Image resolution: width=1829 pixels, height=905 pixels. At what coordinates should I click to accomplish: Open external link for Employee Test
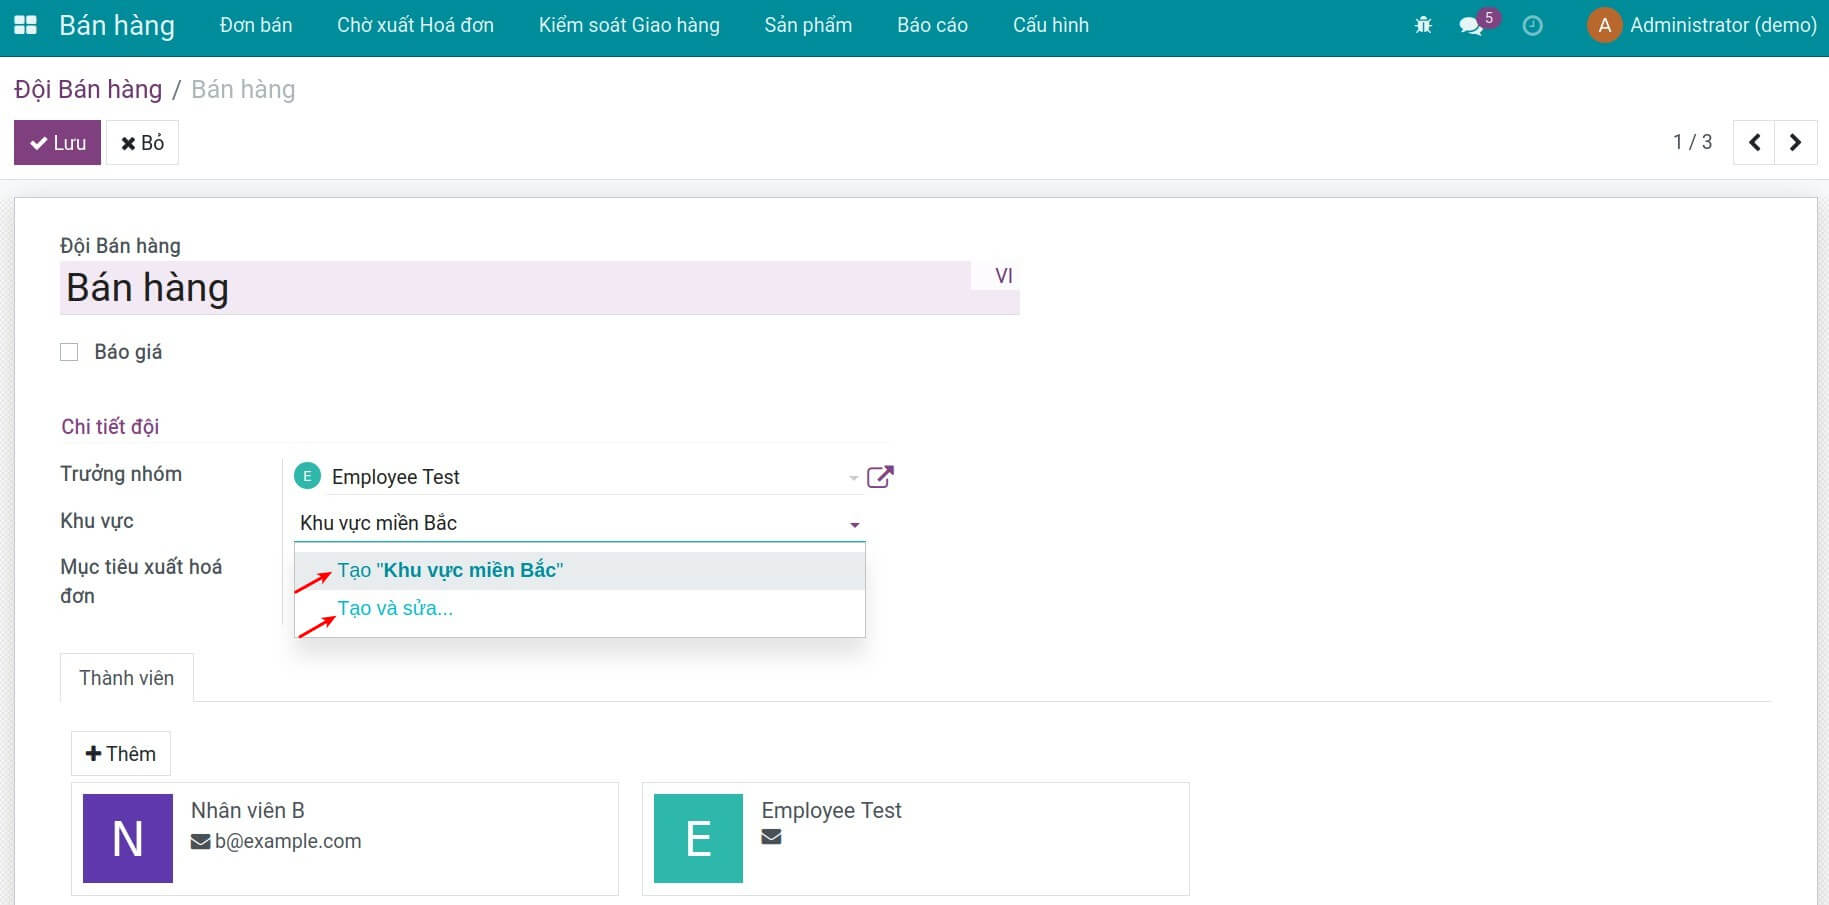pyautogui.click(x=880, y=477)
